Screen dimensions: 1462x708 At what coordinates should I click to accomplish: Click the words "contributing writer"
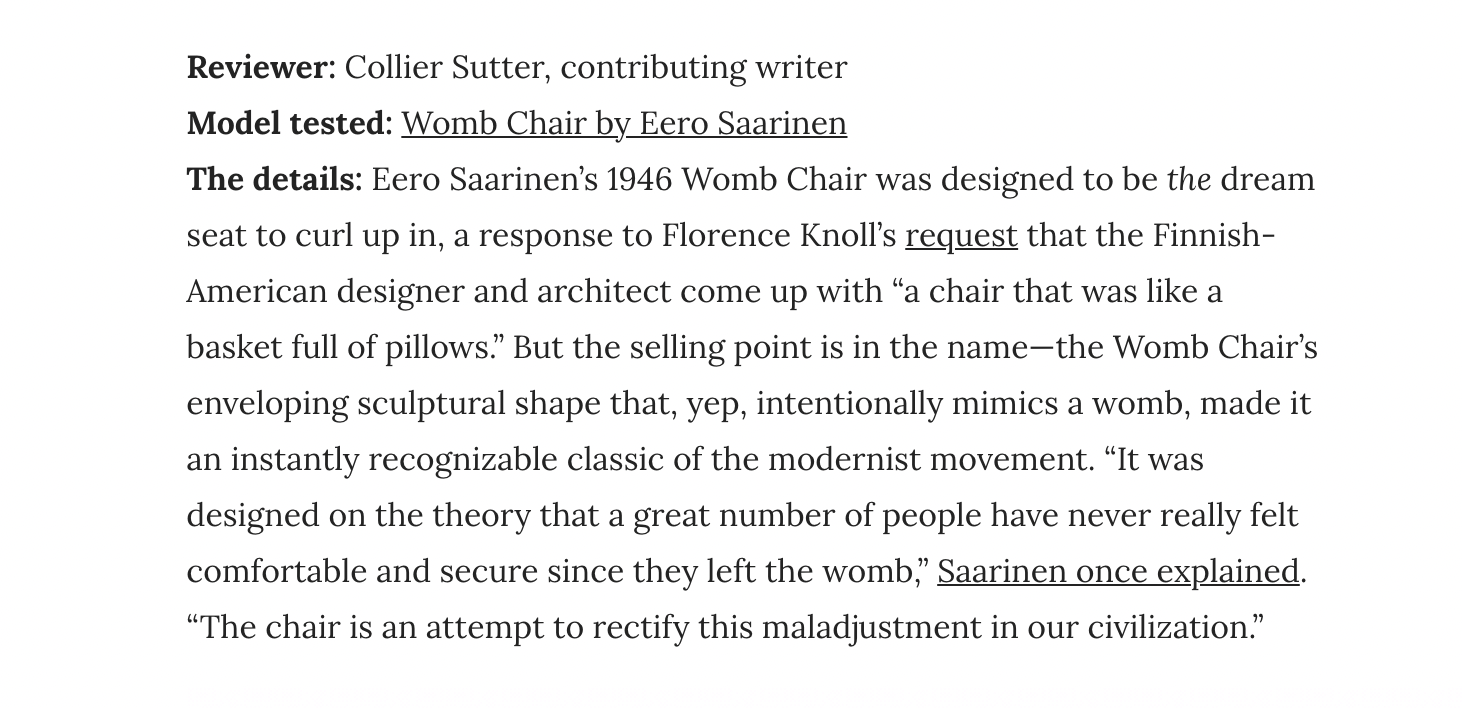point(703,68)
